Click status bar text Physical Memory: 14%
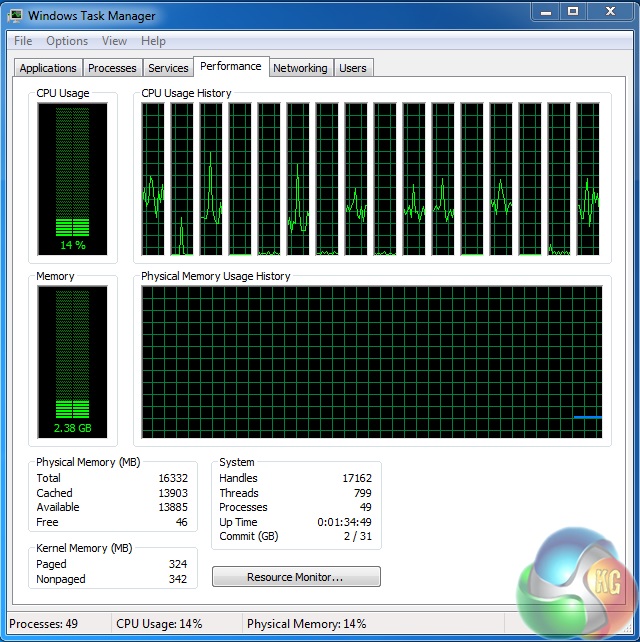Image resolution: width=640 pixels, height=642 pixels. coord(306,624)
